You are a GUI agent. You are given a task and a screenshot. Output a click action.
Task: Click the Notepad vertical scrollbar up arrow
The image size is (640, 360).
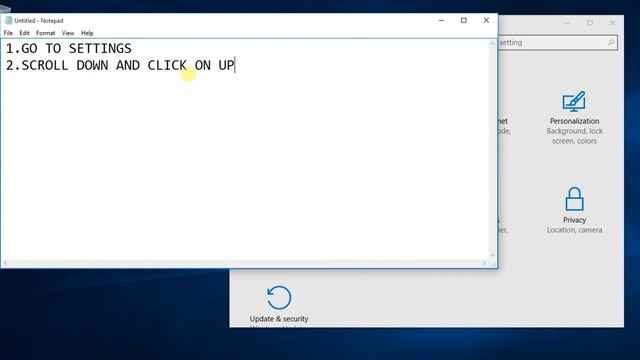[493, 43]
